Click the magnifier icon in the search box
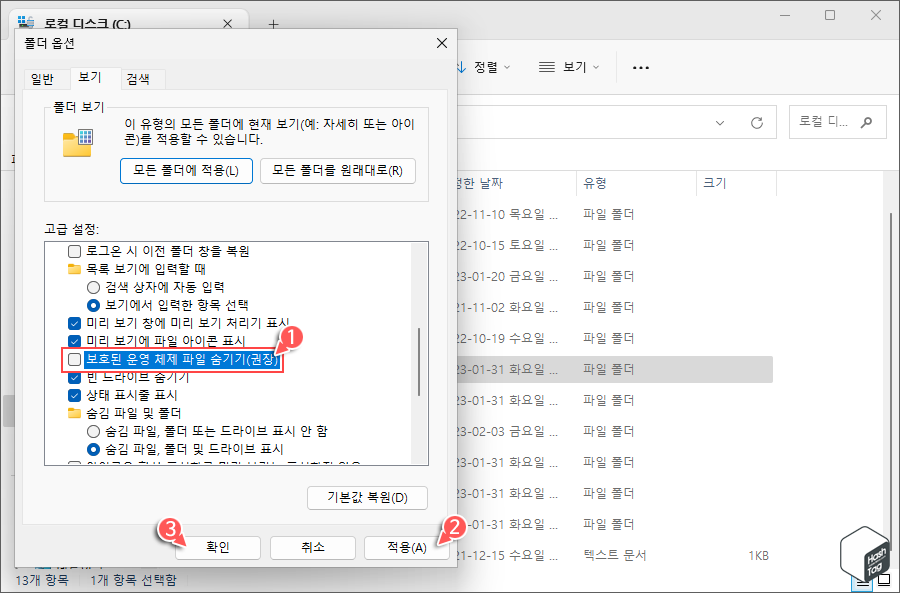 (x=866, y=121)
